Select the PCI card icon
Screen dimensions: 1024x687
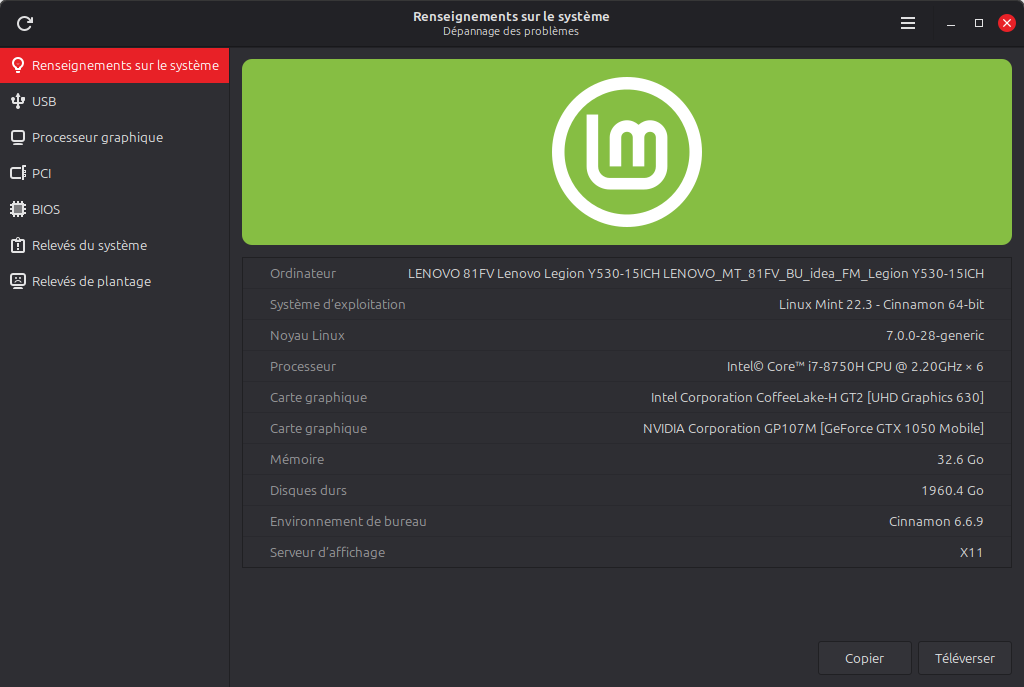click(x=18, y=173)
